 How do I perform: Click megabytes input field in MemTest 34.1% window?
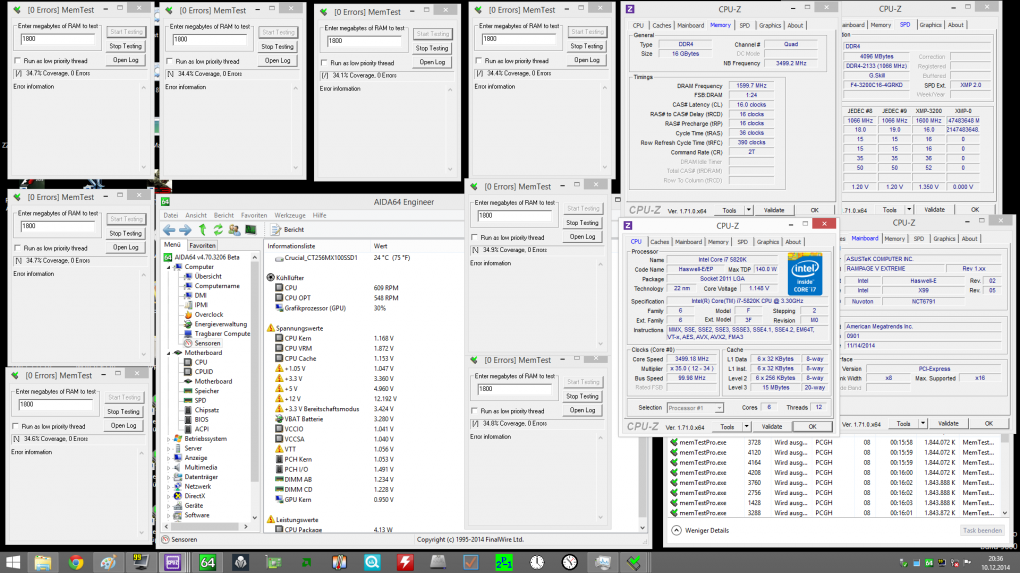365,42
